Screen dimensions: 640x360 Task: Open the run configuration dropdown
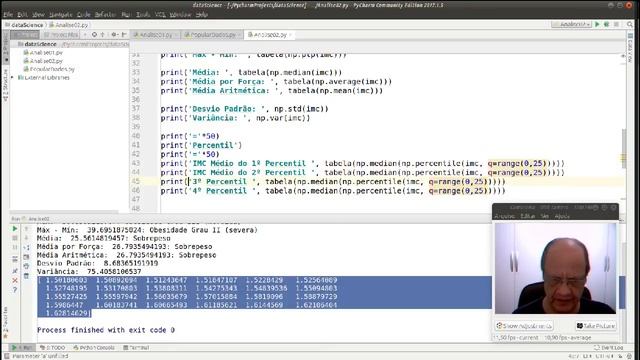571,24
